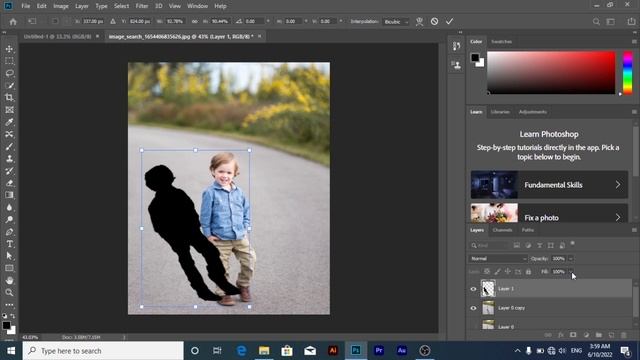This screenshot has height=360, width=640.
Task: Select the Path Selection tool
Action: click(9, 256)
